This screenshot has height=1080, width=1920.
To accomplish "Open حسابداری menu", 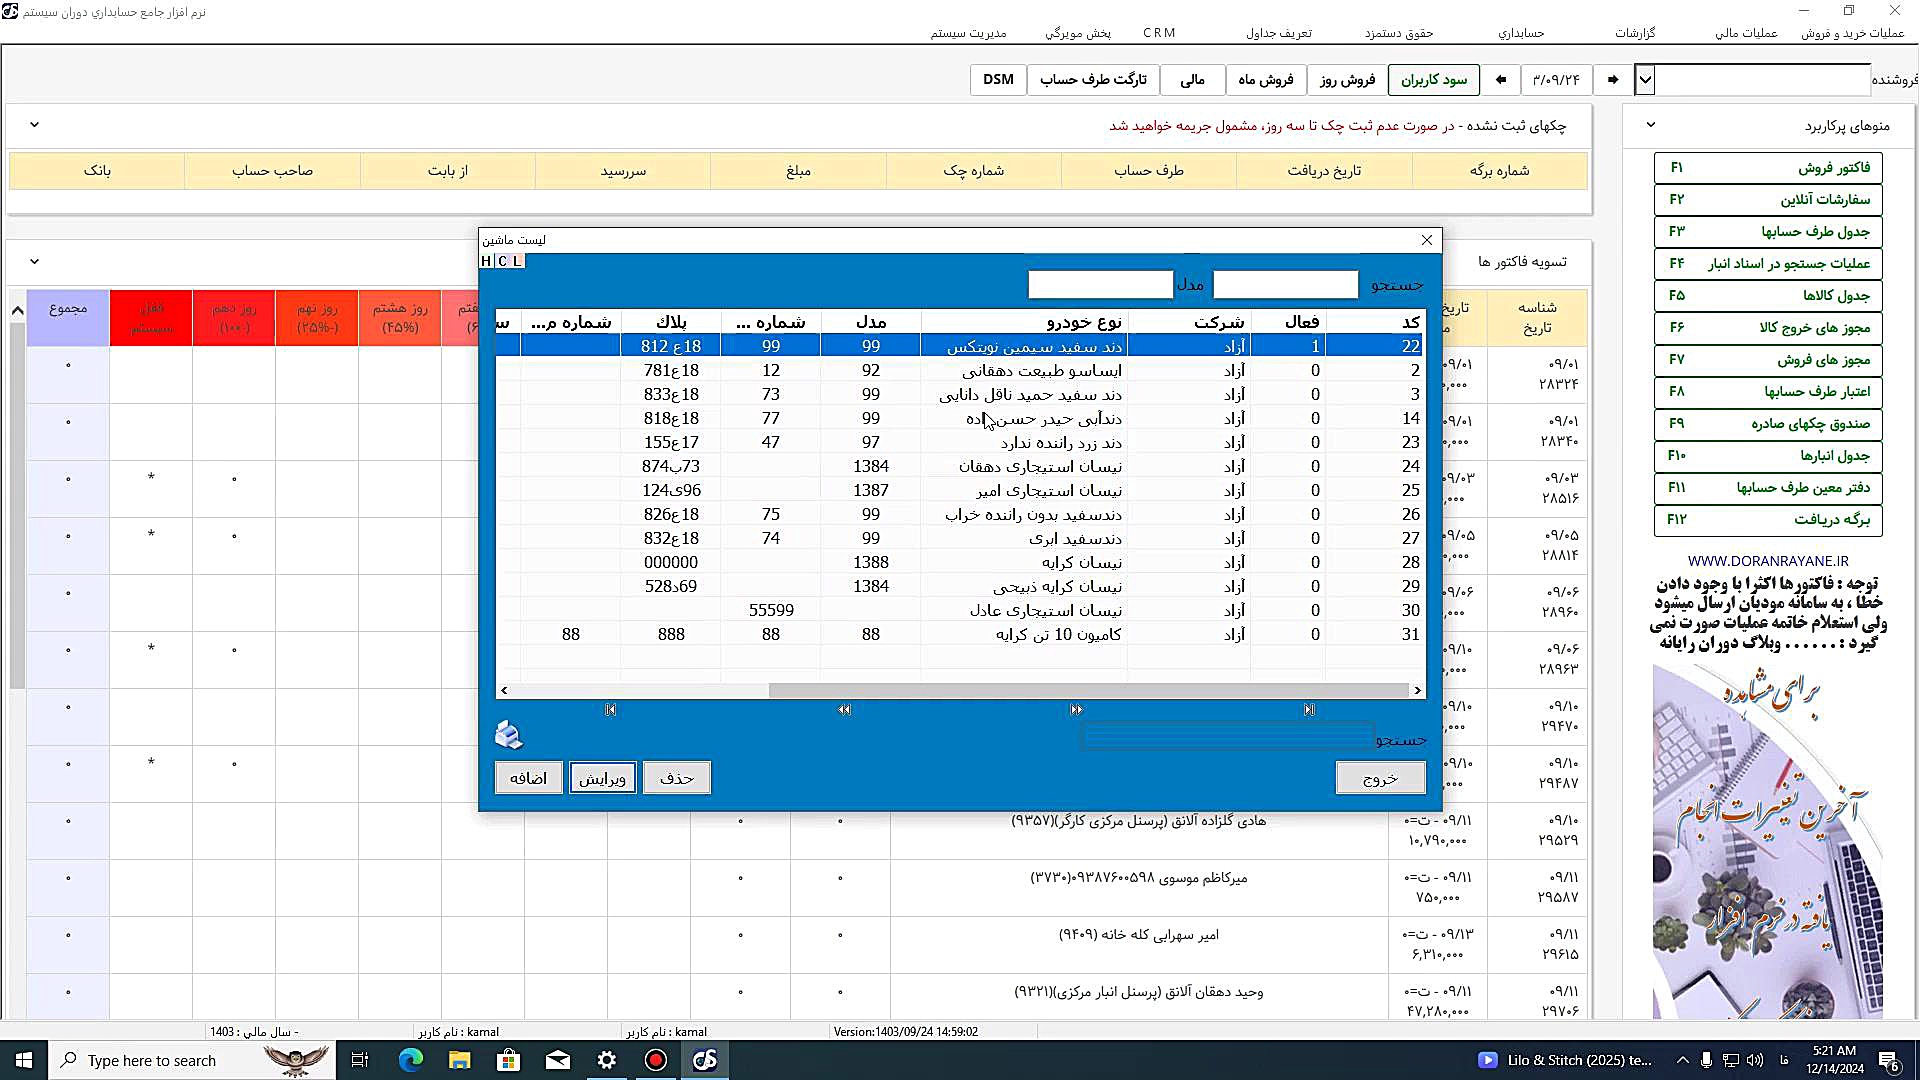I will 1521,33.
